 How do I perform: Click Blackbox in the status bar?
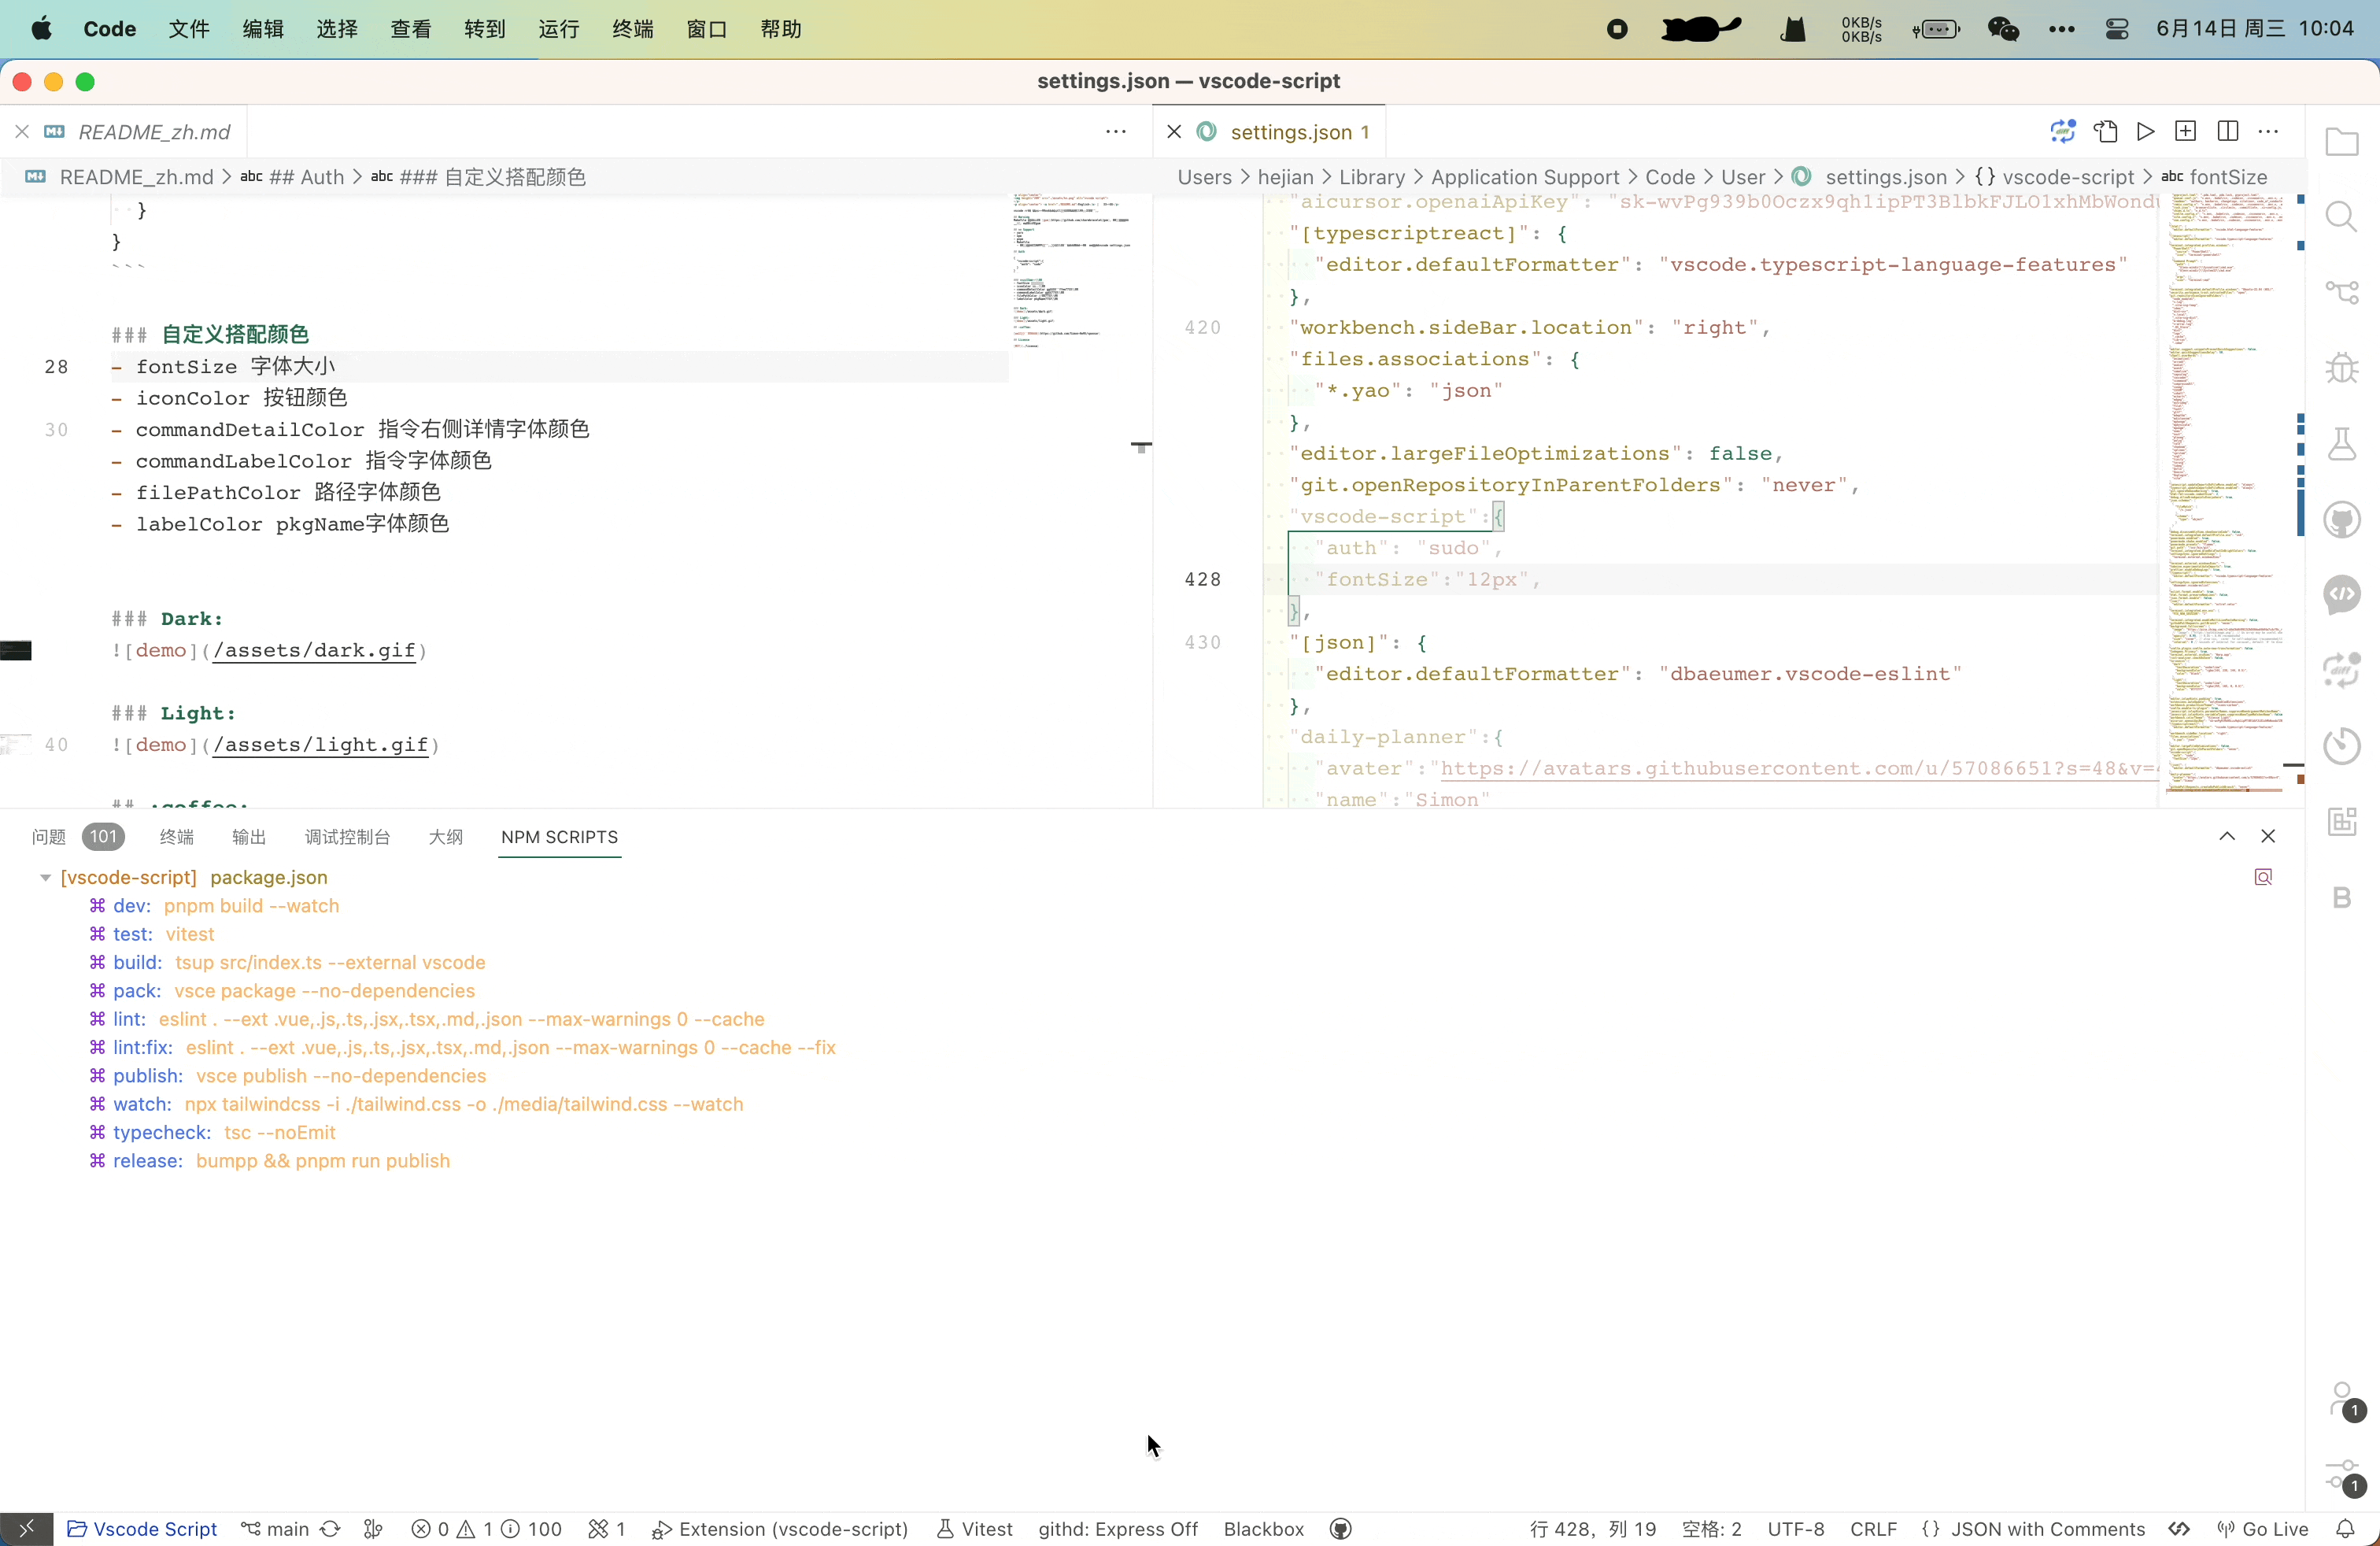pyautogui.click(x=1264, y=1529)
